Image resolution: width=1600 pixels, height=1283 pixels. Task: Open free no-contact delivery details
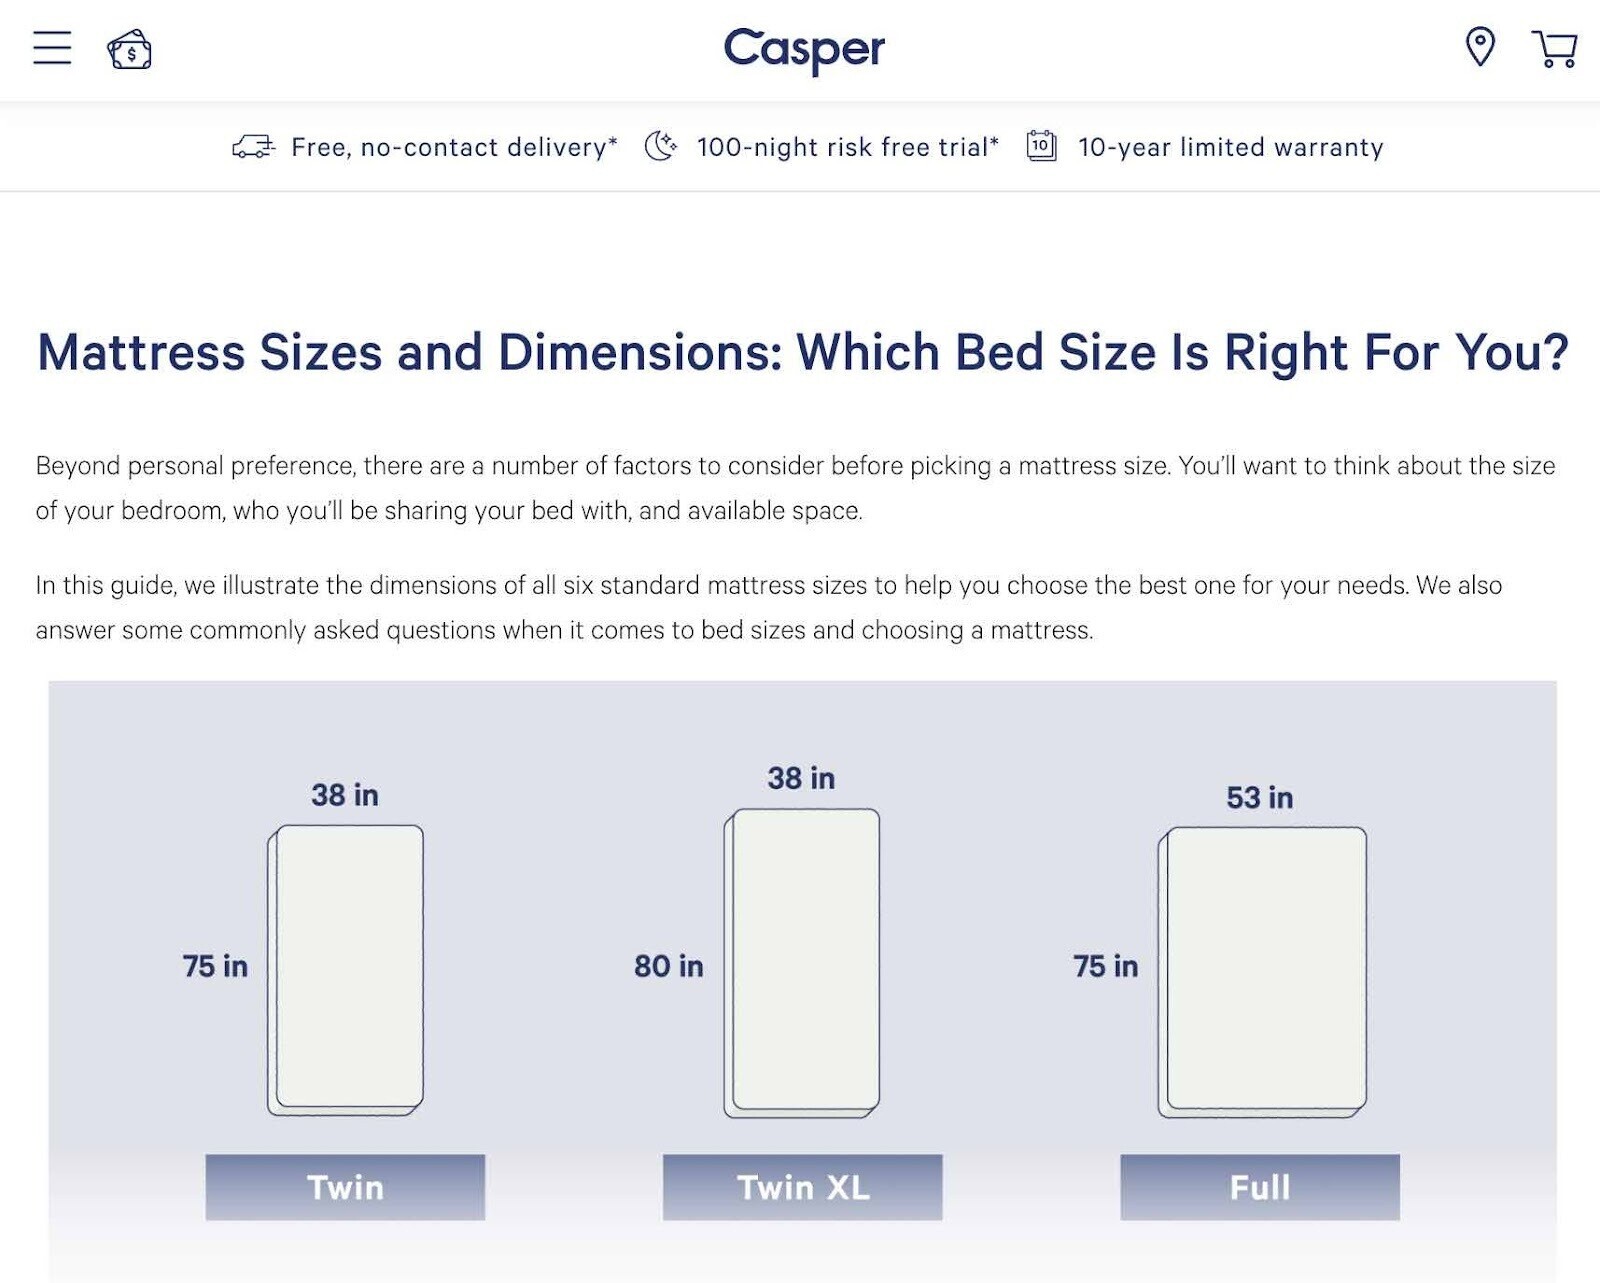coord(454,147)
